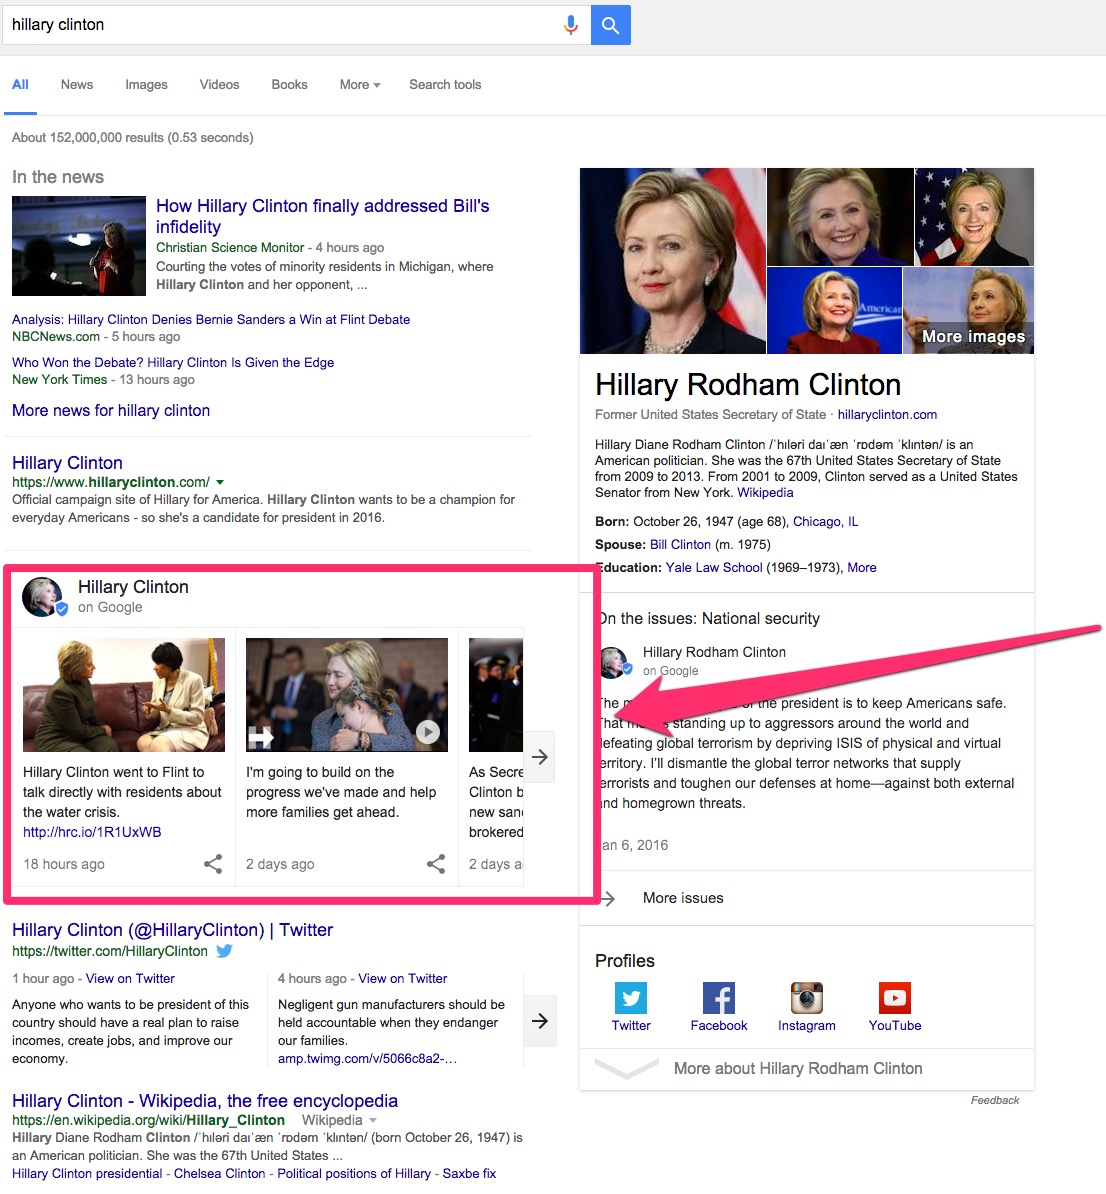The height and width of the screenshot is (1194, 1106).
Task: Open the Facebook profile icon
Action: [718, 998]
